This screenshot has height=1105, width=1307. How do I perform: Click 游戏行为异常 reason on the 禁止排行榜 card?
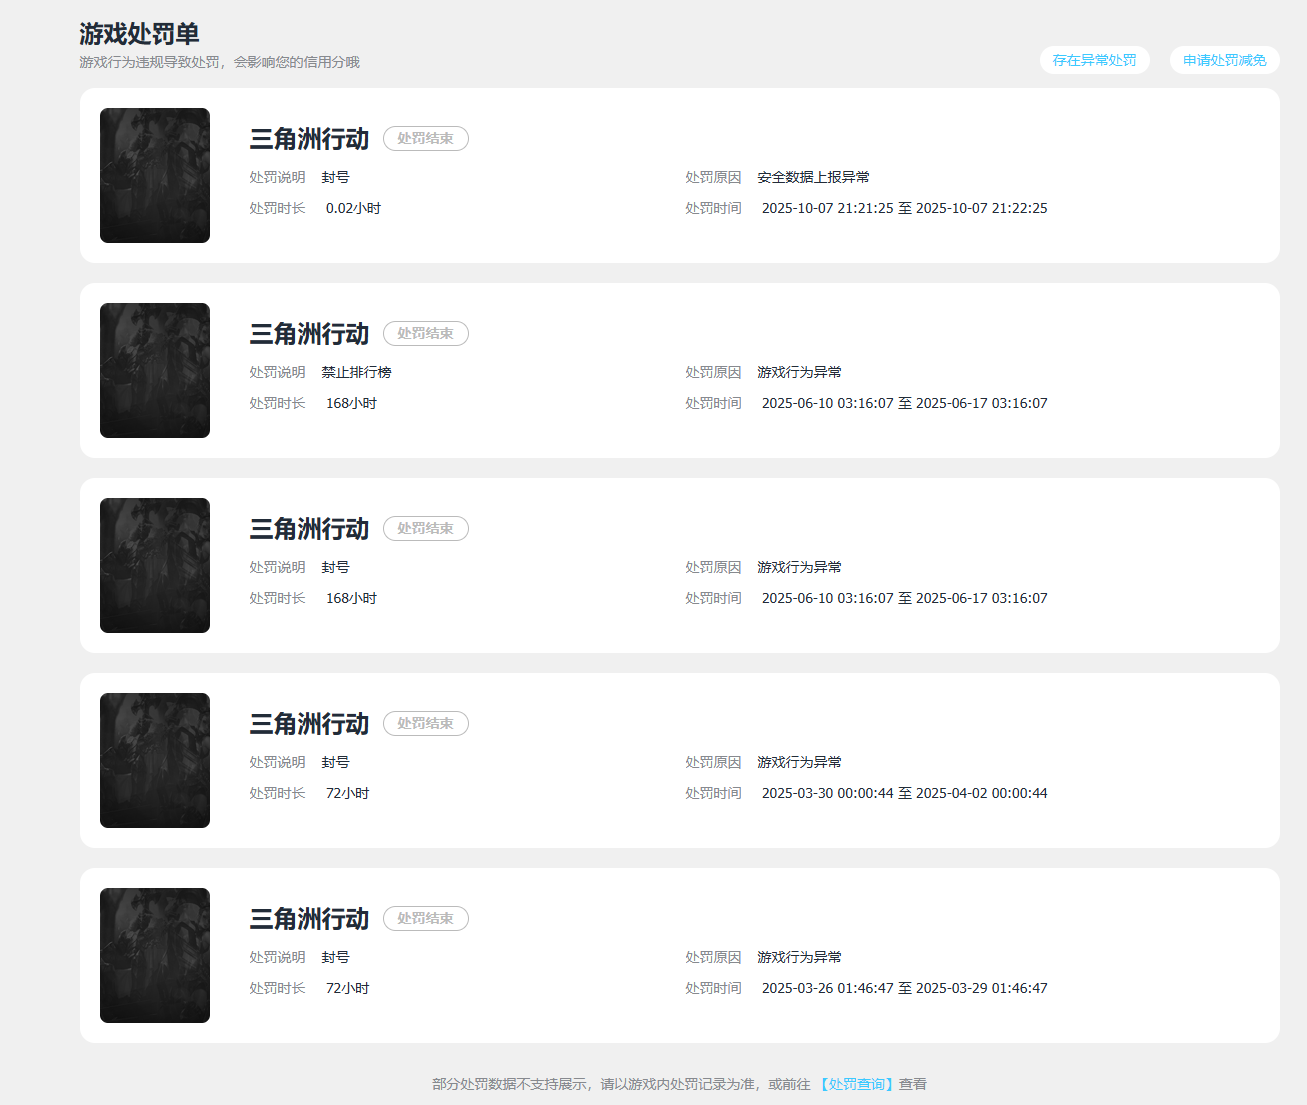point(799,372)
